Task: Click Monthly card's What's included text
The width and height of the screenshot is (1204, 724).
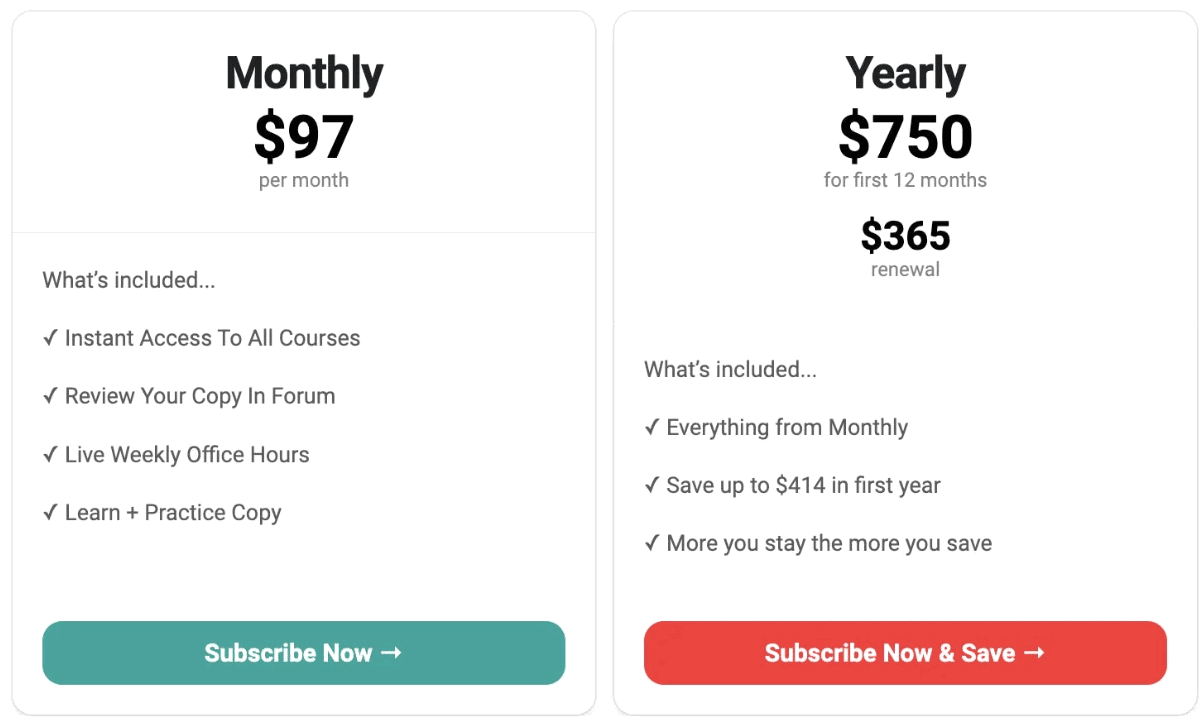Action: coord(129,280)
